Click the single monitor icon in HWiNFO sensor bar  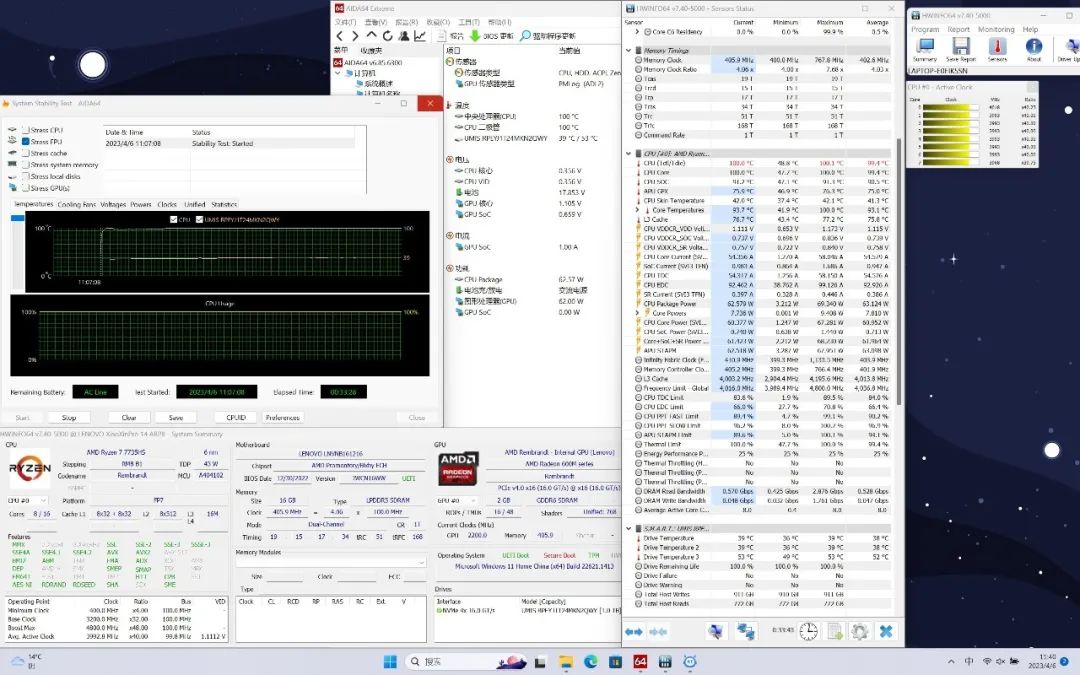[x=716, y=631]
